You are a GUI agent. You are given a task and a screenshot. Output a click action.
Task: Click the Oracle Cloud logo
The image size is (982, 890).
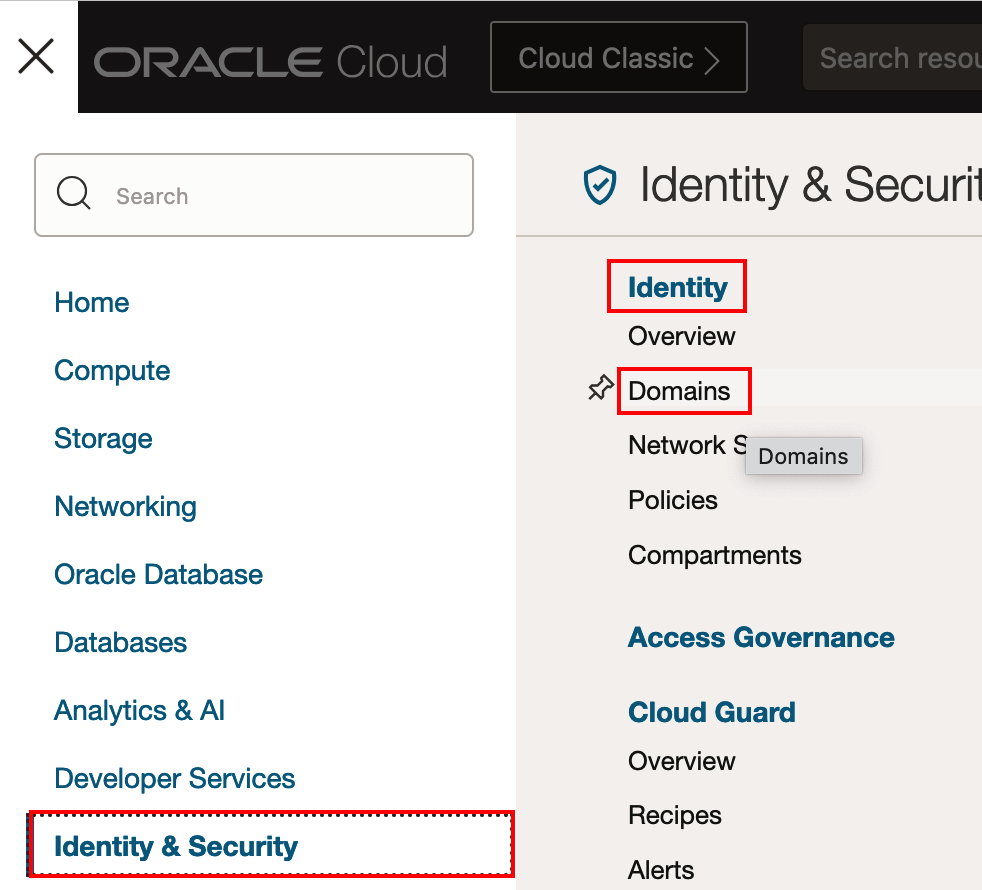point(271,62)
